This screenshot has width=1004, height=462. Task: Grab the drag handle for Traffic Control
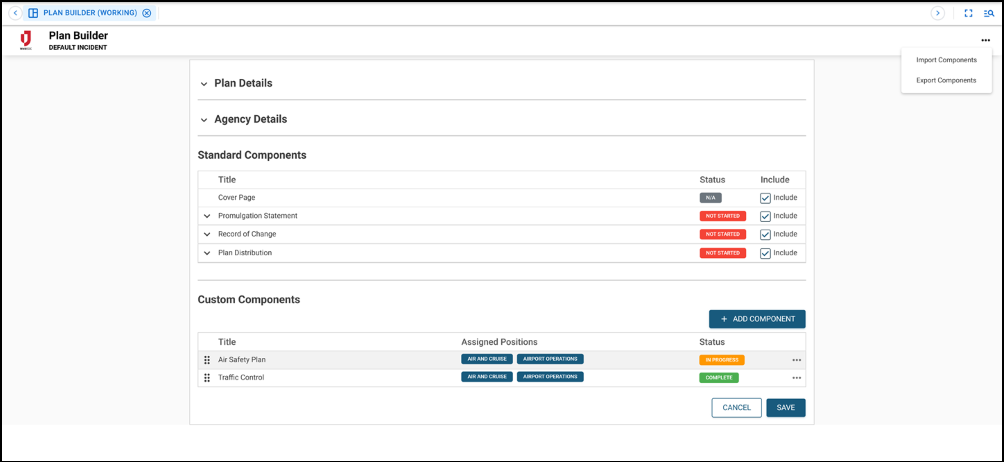(207, 378)
